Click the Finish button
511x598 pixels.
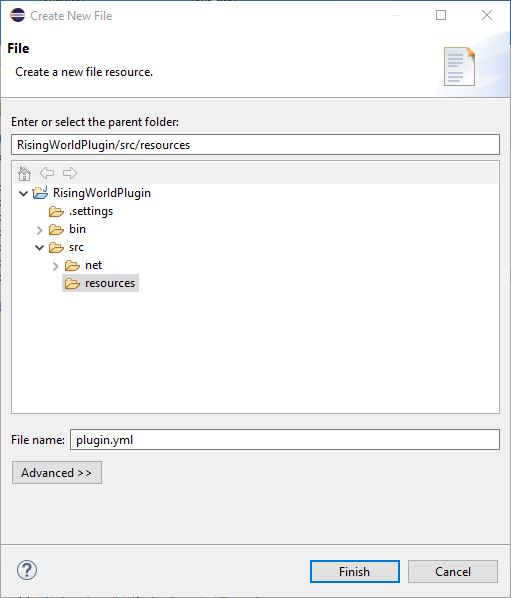coord(355,571)
